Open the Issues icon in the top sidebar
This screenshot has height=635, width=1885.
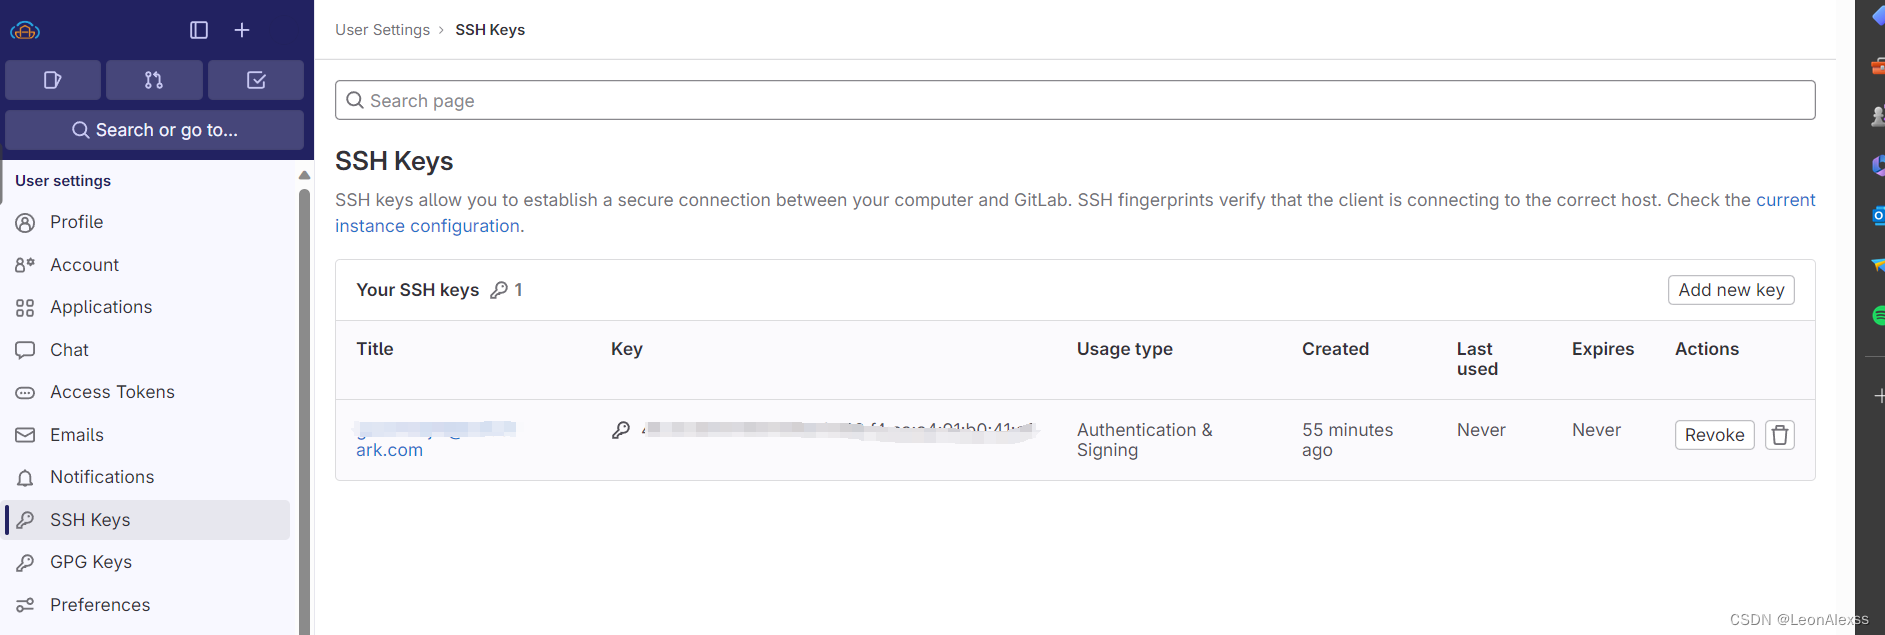[x=52, y=79]
